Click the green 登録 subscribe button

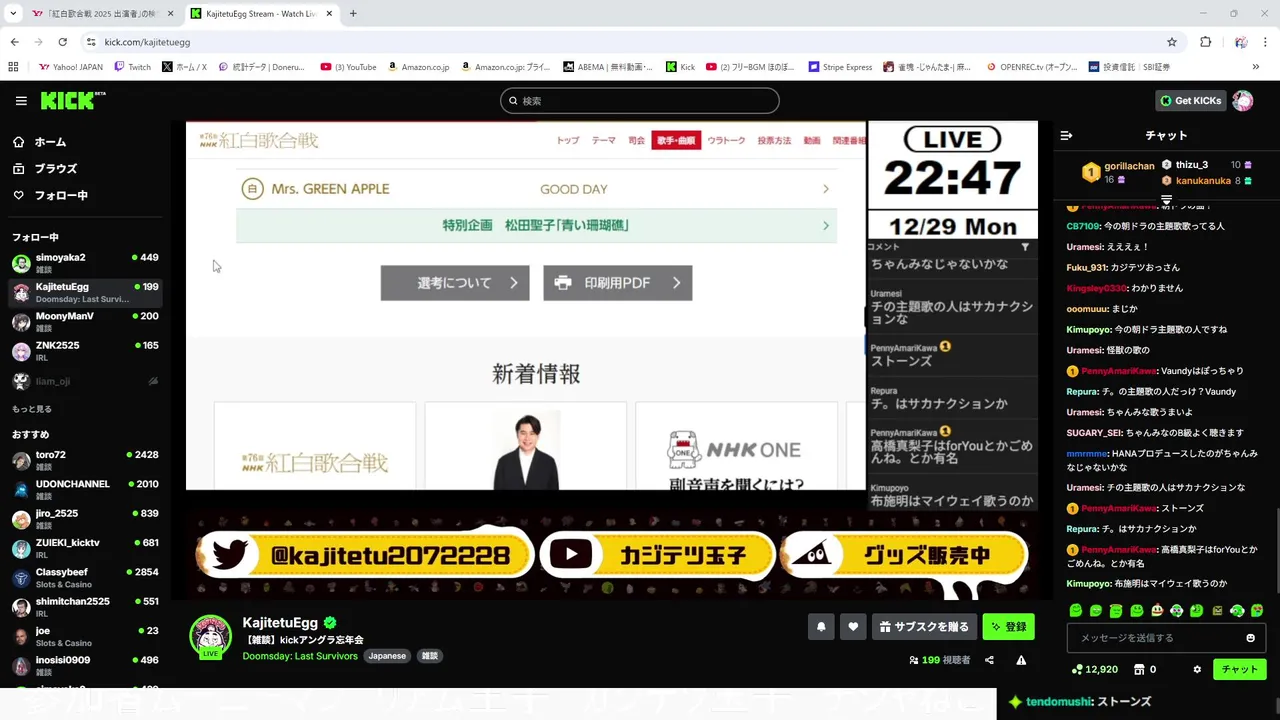pyautogui.click(x=1008, y=627)
